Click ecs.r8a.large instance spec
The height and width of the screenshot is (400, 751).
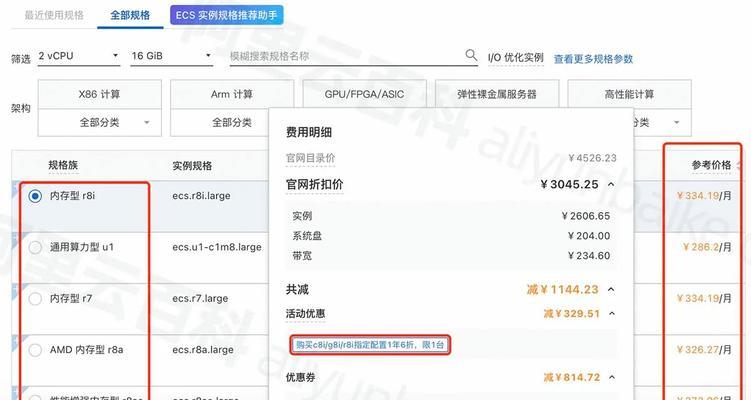[203, 350]
